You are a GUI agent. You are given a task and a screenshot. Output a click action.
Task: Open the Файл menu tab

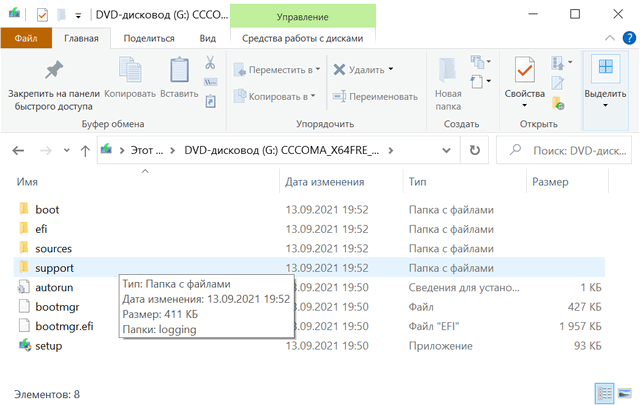[26, 38]
